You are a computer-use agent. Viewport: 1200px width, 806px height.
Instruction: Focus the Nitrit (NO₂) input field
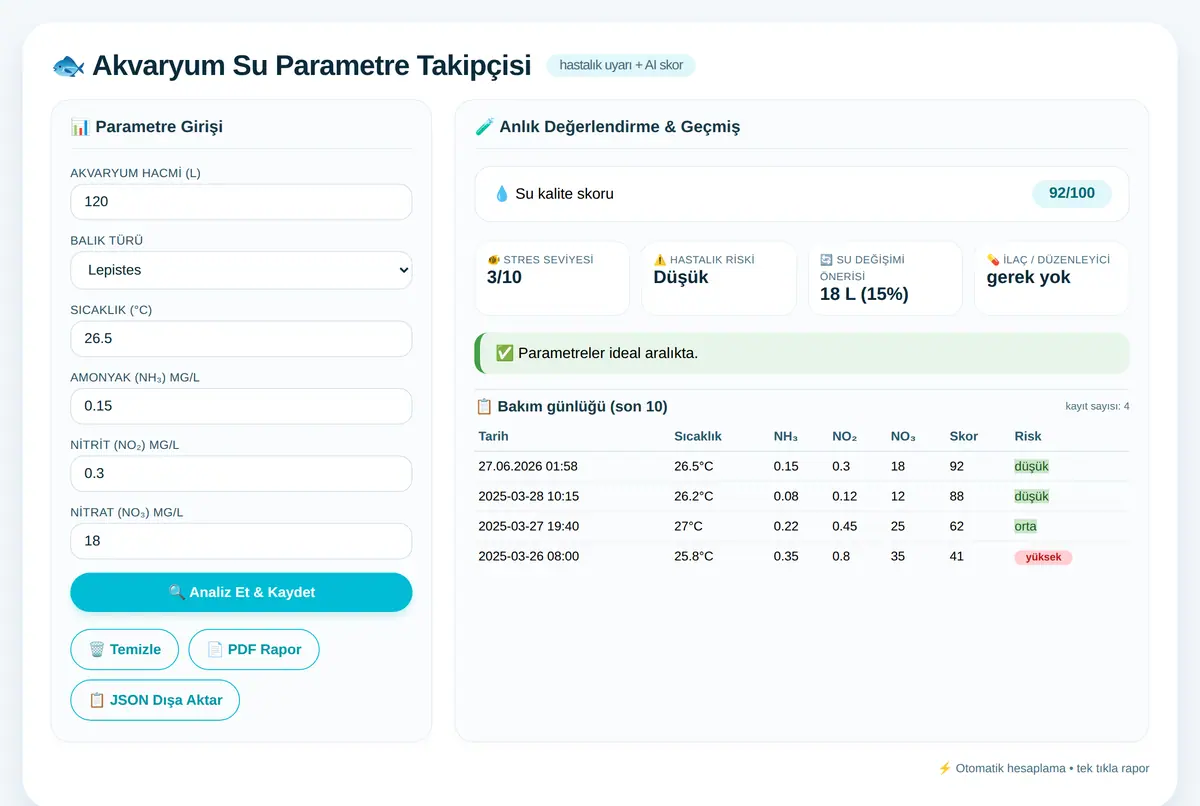[241, 473]
